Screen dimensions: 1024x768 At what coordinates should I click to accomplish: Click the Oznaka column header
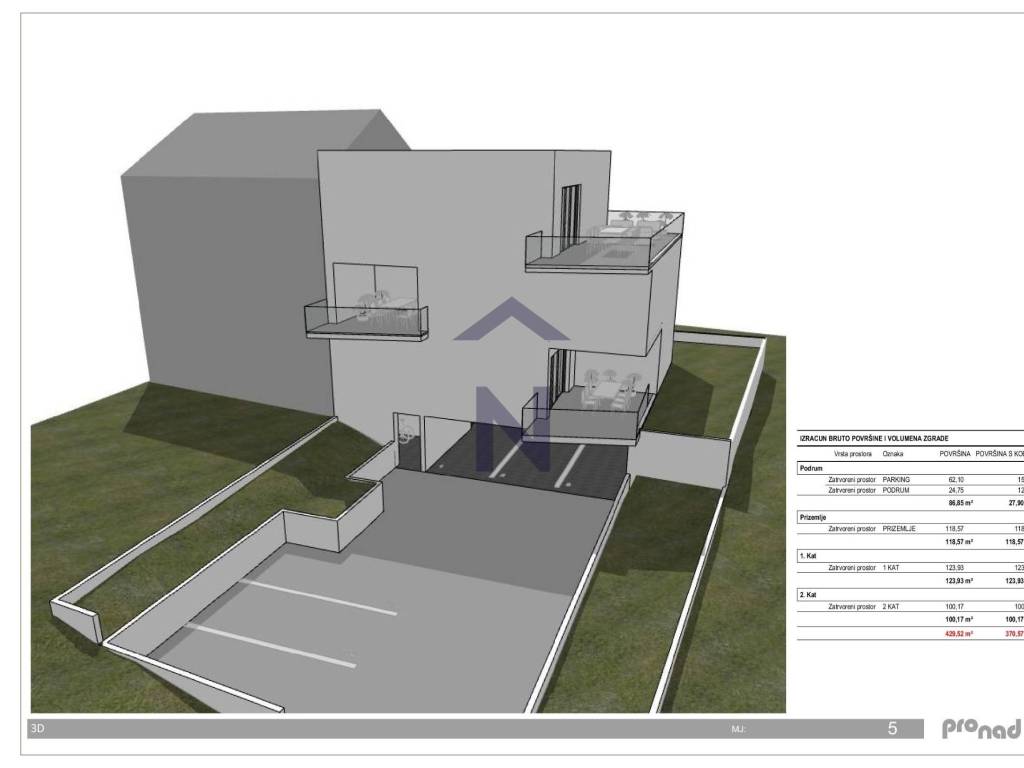point(893,454)
